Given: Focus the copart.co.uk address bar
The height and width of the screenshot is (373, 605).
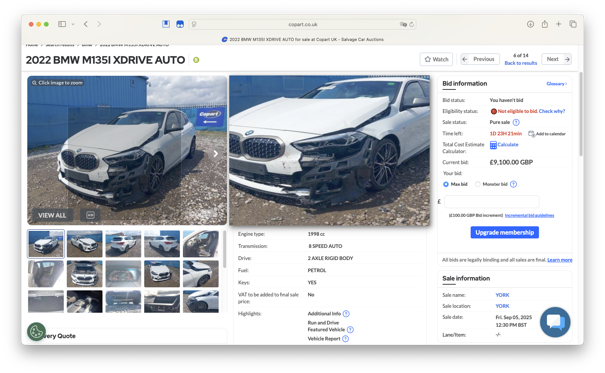Looking at the screenshot, I should click(x=302, y=24).
